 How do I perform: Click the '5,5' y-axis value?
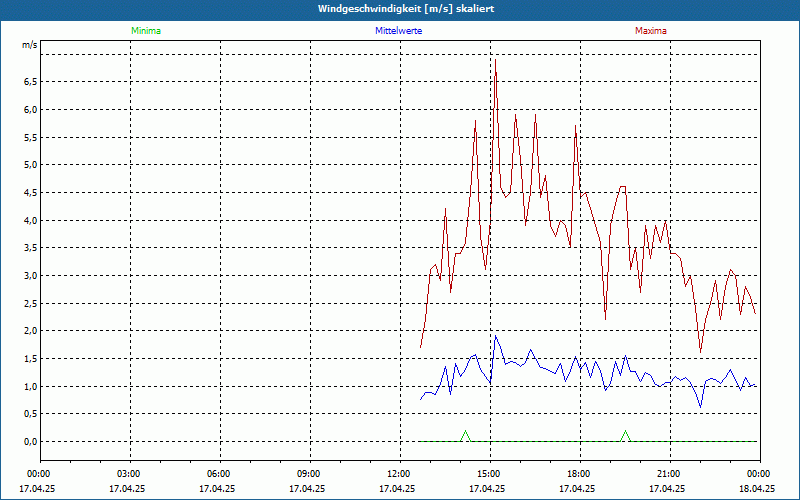(30, 137)
